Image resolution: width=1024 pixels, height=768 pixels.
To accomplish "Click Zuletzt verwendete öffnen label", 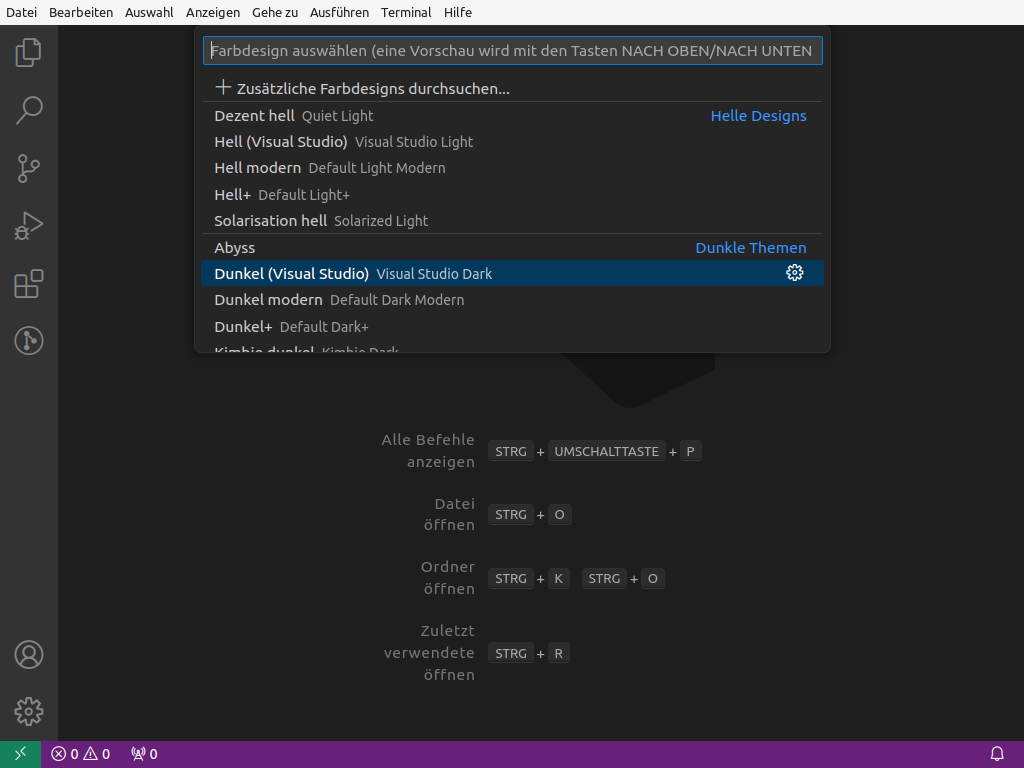I will tap(430, 652).
